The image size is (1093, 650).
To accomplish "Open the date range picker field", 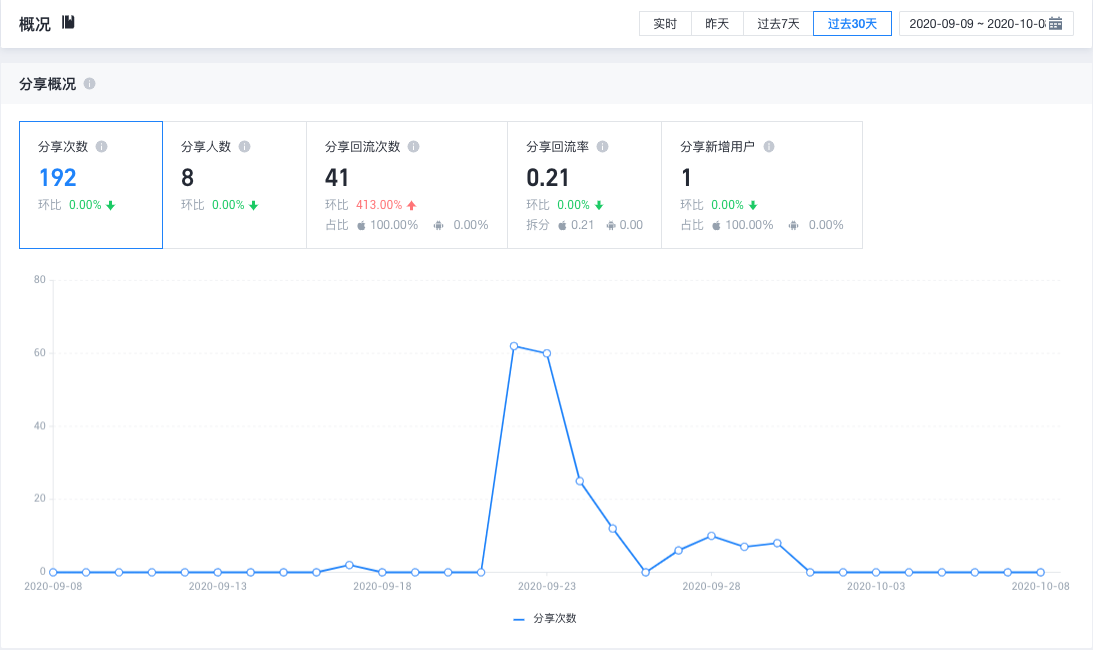I will pyautogui.click(x=986, y=24).
